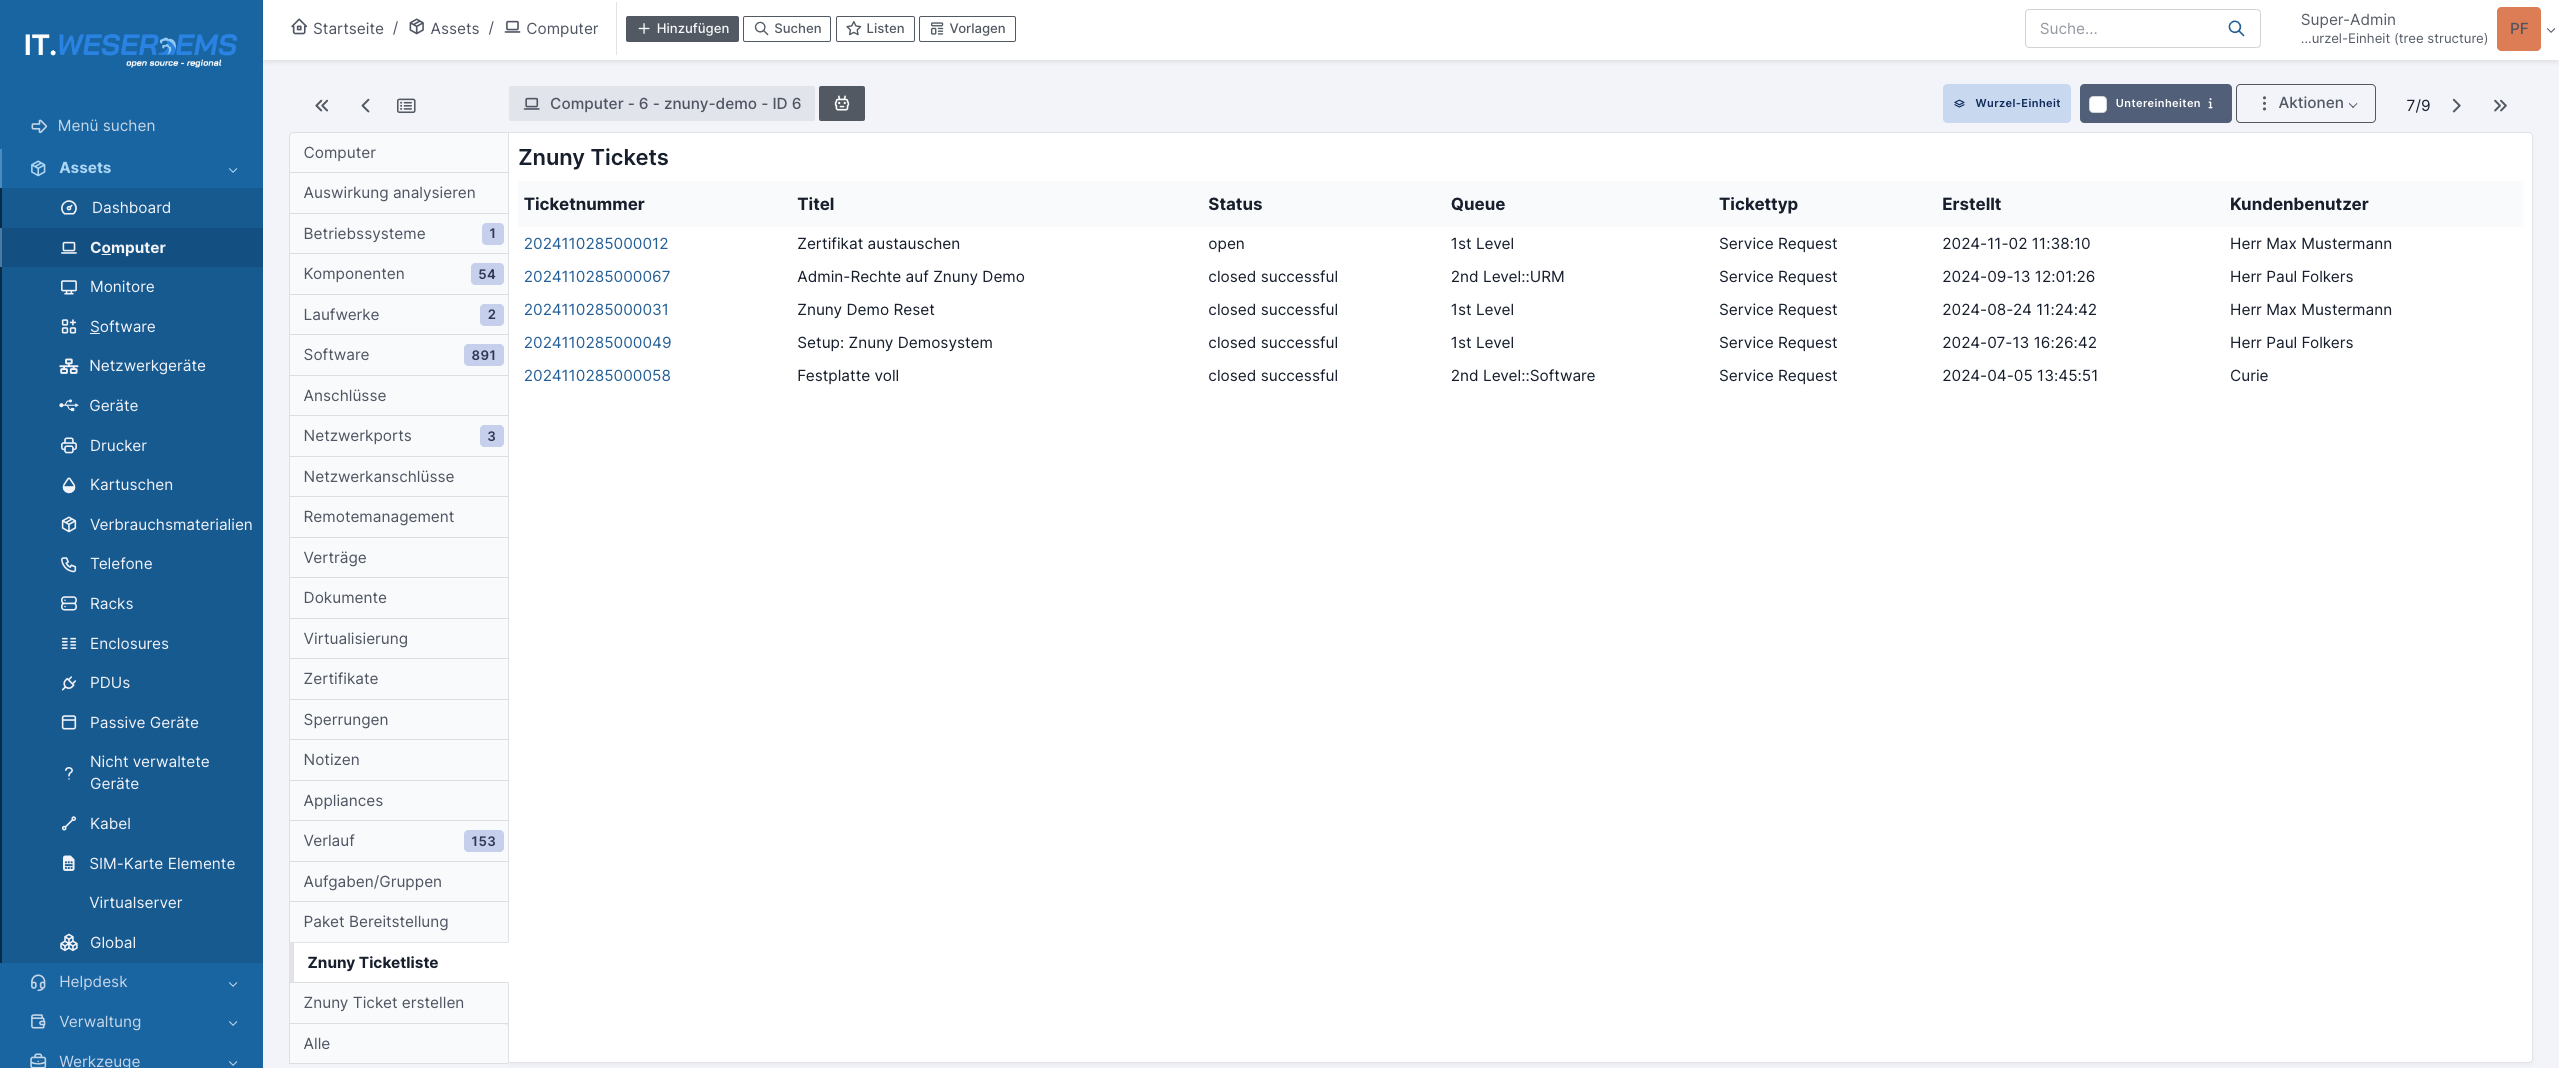The width and height of the screenshot is (2559, 1068).
Task: Select the Software tab with 891 badge
Action: 399,355
